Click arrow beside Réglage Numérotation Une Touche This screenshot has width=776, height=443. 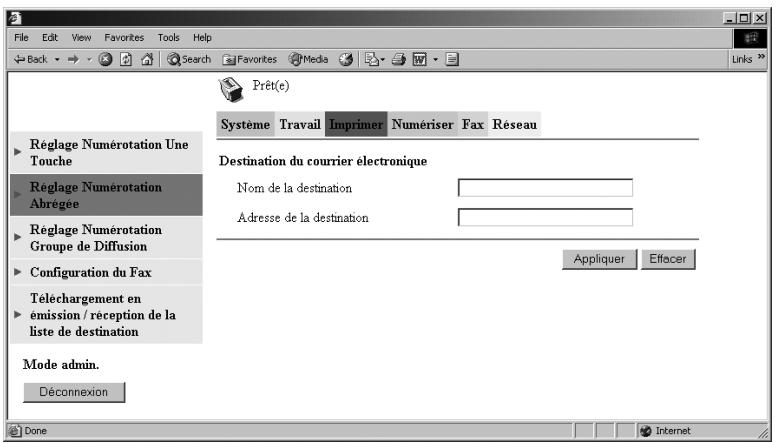point(18,152)
